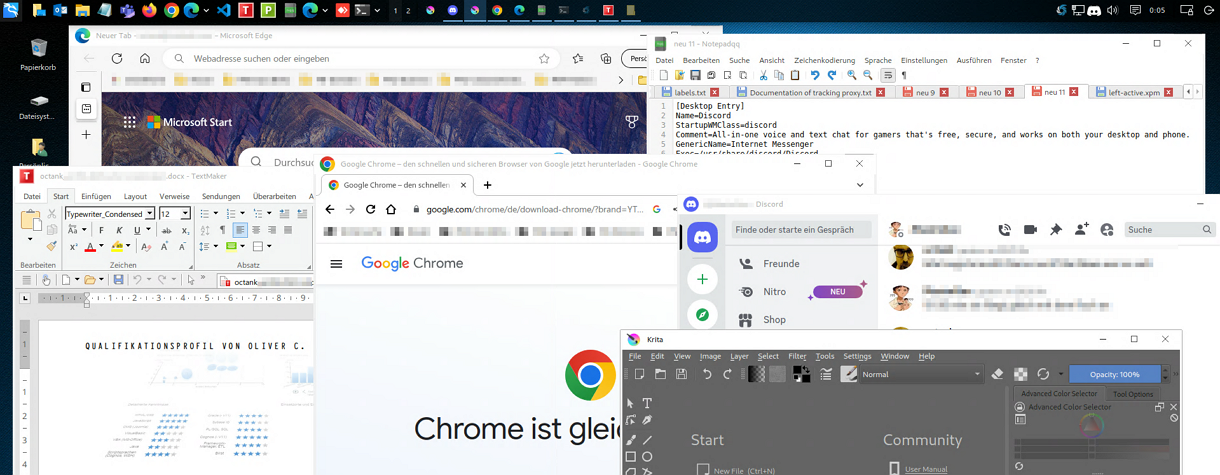Click the Krita open file toolbar icon
This screenshot has height=475, width=1220.
[x=659, y=374]
